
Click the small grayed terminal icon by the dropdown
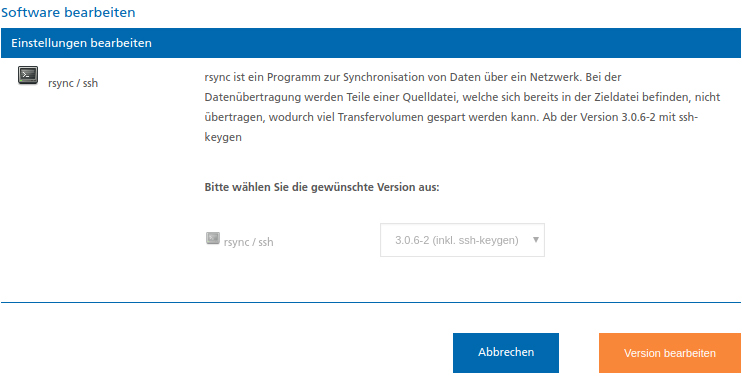pos(212,238)
